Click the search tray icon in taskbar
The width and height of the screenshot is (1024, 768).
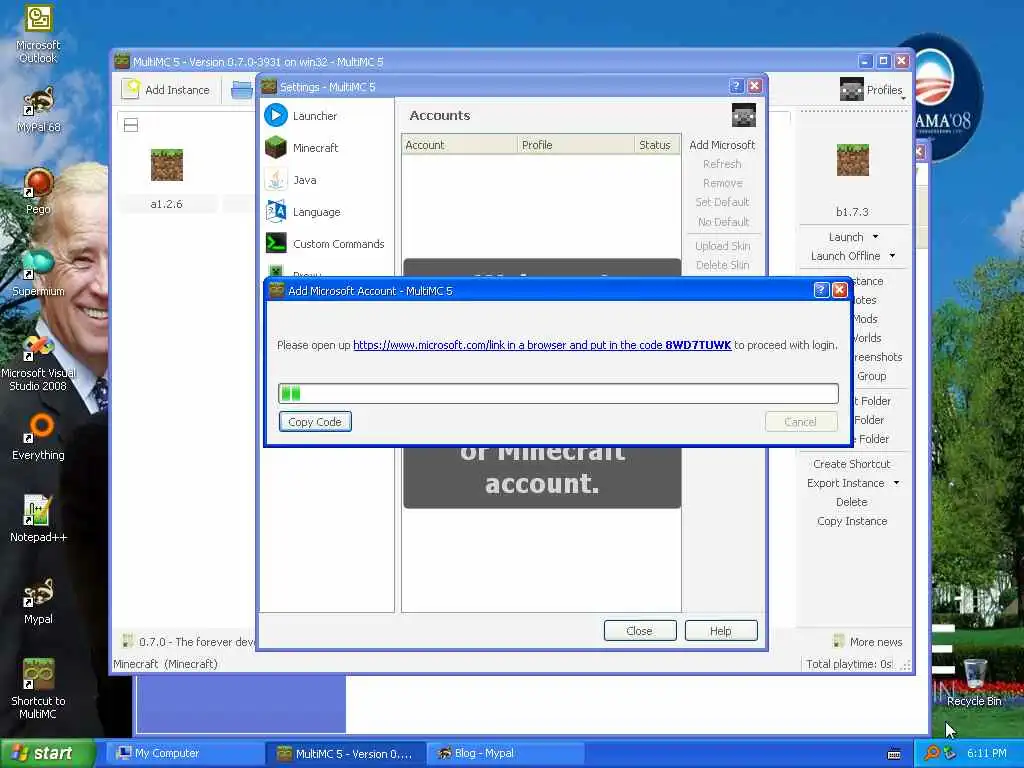pyautogui.click(x=931, y=753)
